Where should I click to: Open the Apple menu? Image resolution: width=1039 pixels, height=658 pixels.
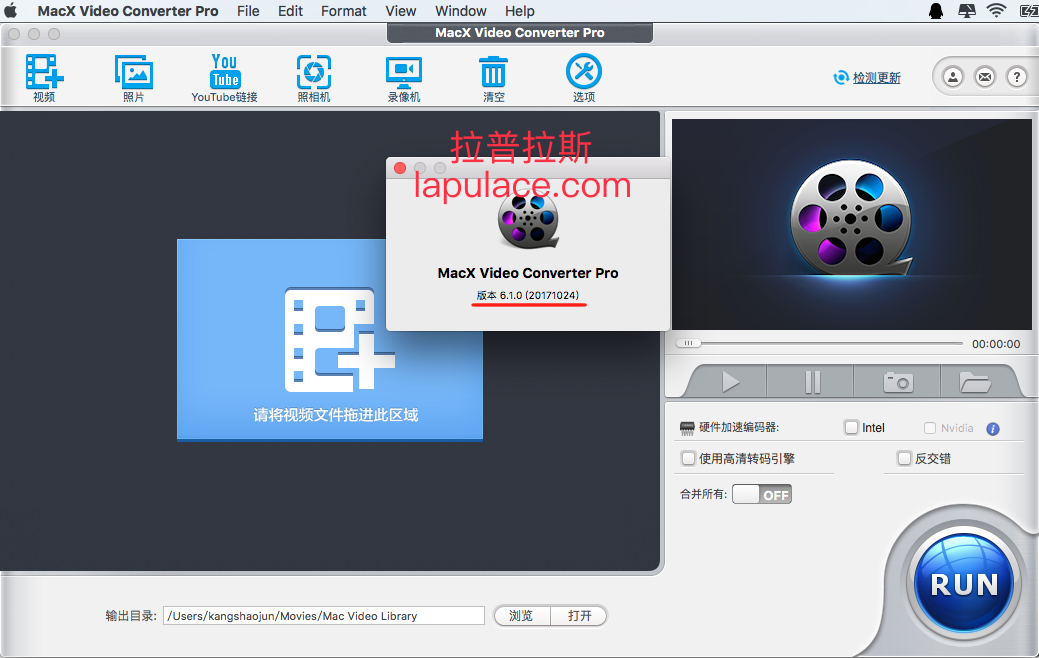pos(11,11)
